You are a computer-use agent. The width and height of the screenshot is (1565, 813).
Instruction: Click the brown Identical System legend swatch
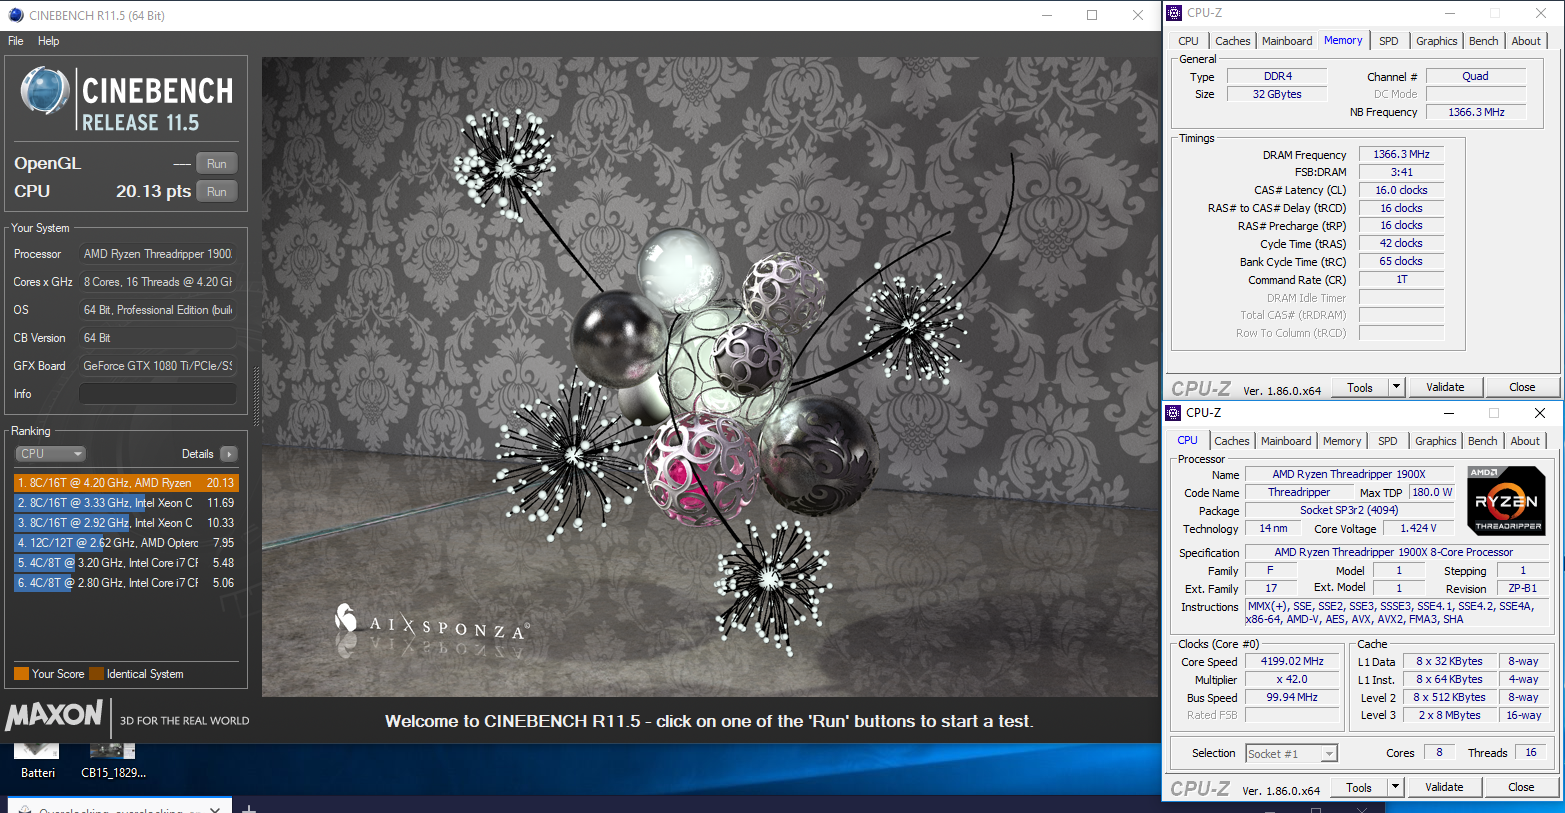(x=96, y=674)
